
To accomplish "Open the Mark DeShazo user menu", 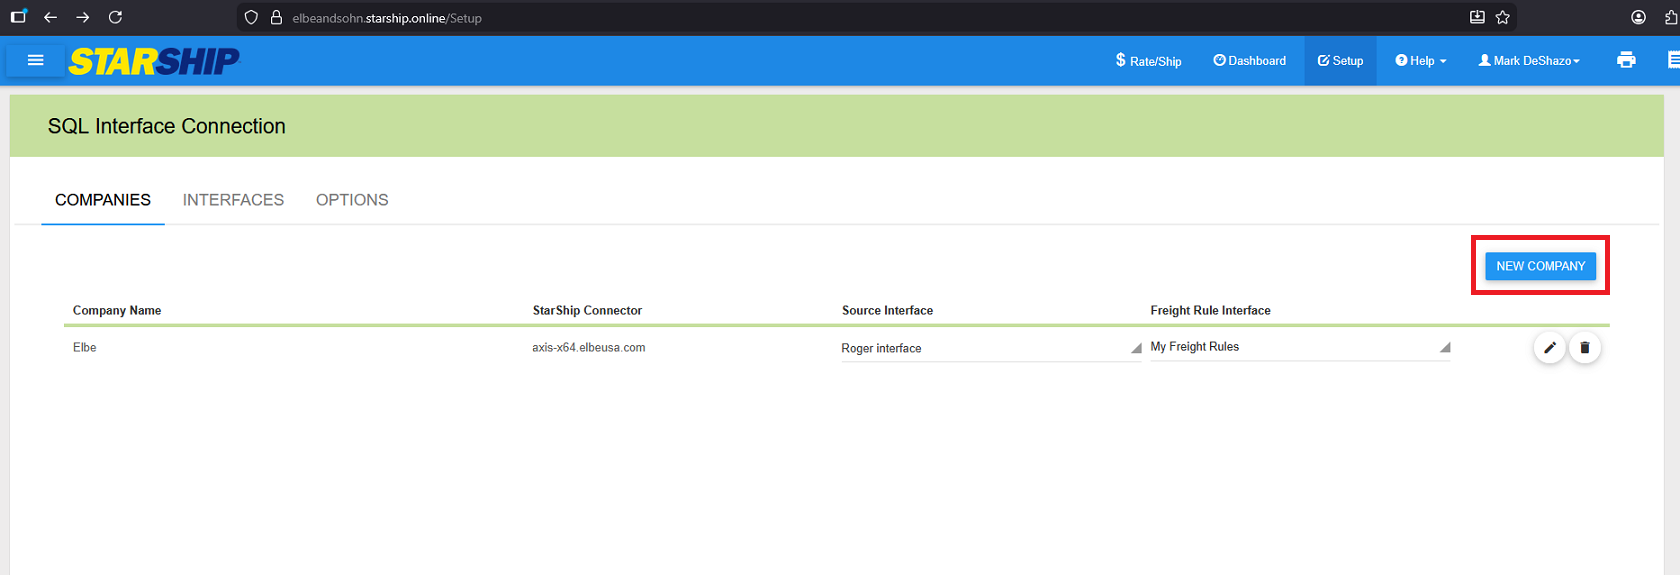I will pos(1529,61).
